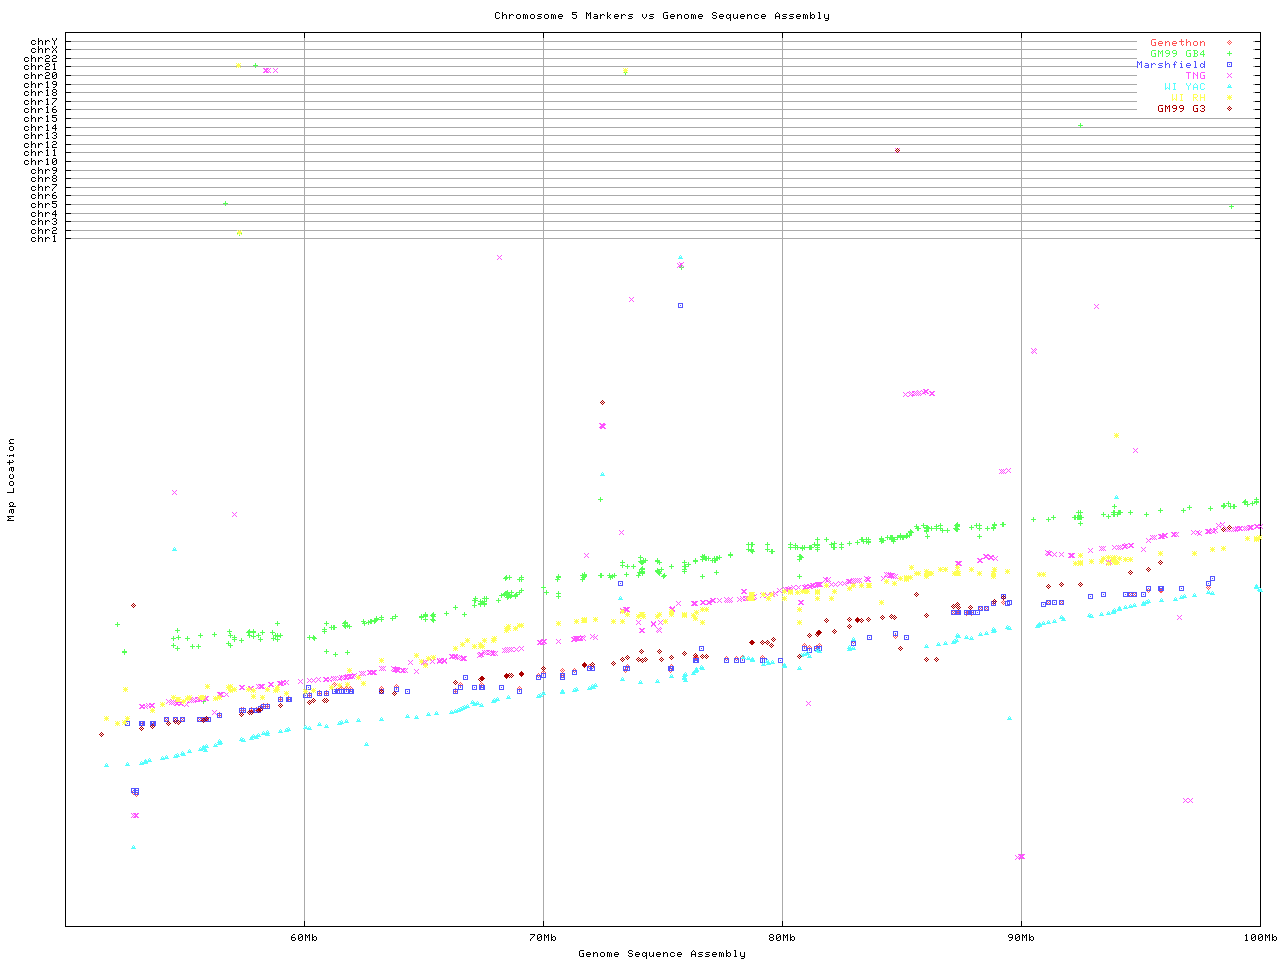
Task: Click the 'Genome Sequence Assembly' x-axis title
Action: 661,954
